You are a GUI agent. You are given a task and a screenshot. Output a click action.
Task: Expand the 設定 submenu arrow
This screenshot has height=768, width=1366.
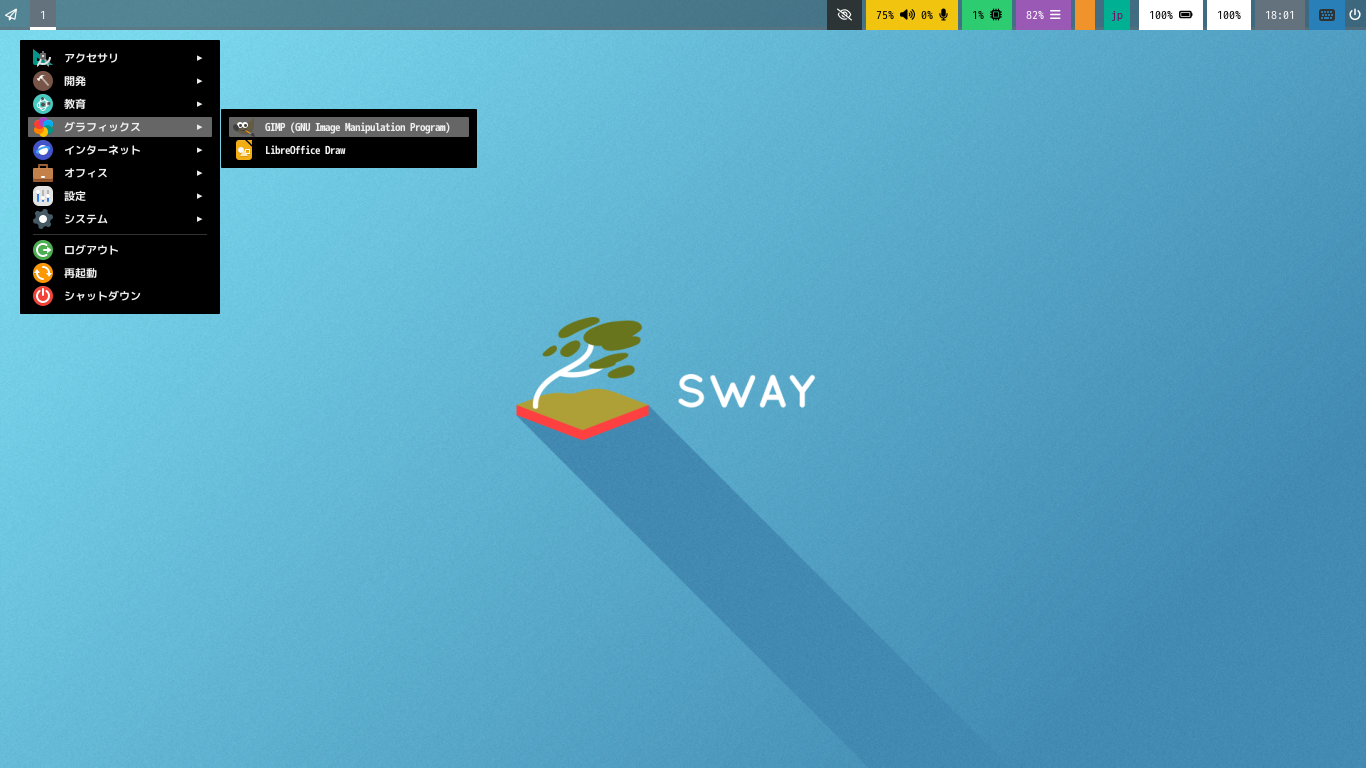coord(200,196)
